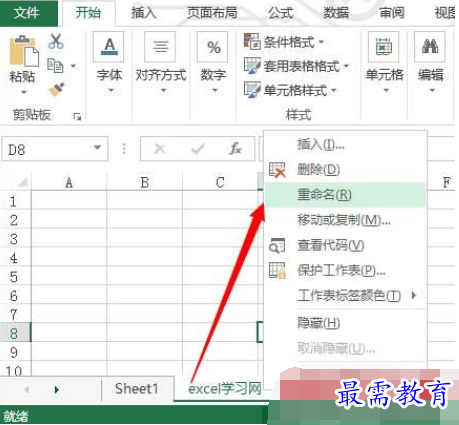Expand the 字体 group dropdown arrow
This screenshot has width=459, height=425.
pos(111,90)
